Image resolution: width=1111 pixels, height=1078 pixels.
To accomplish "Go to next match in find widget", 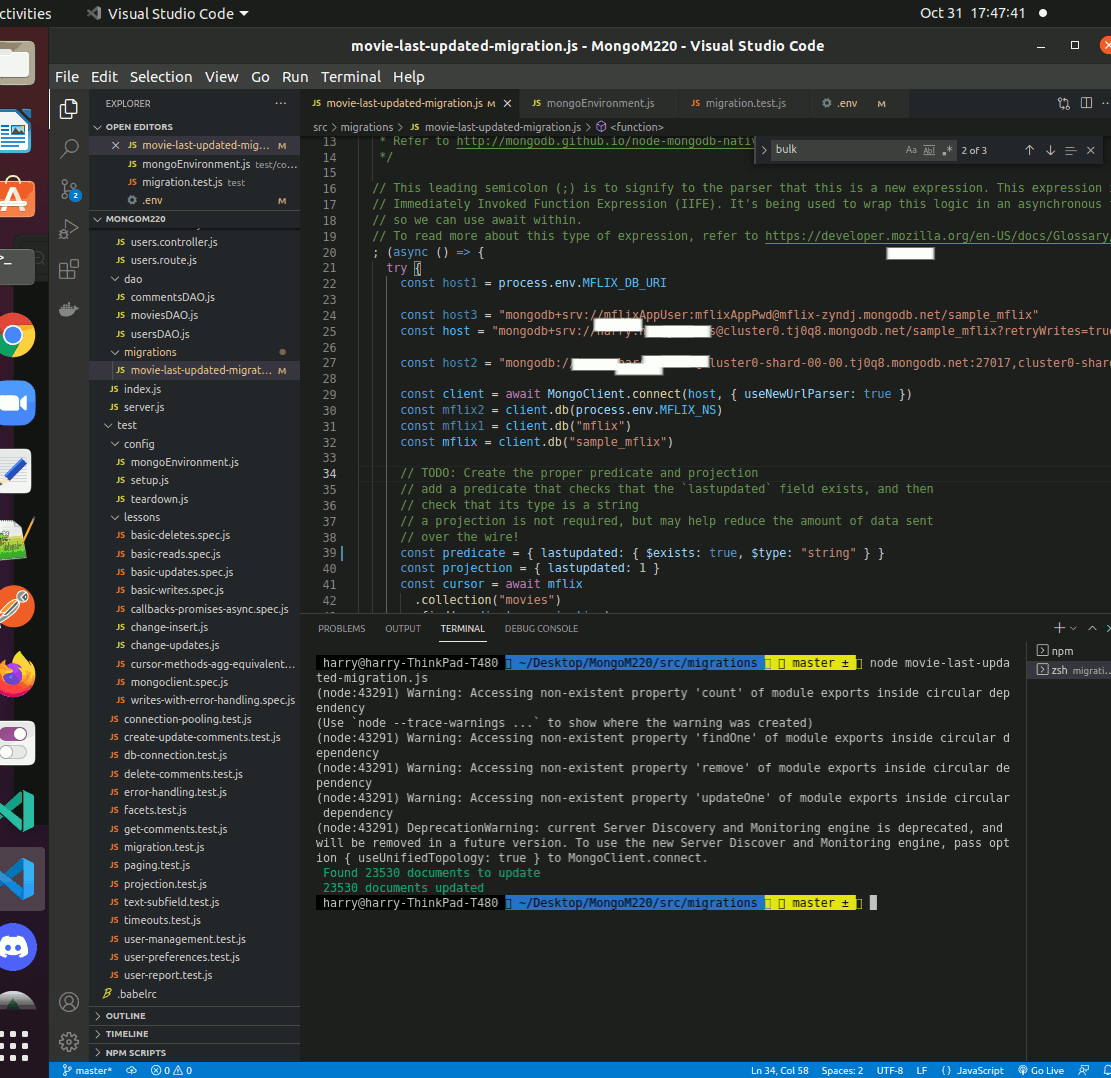I will tap(1050, 150).
